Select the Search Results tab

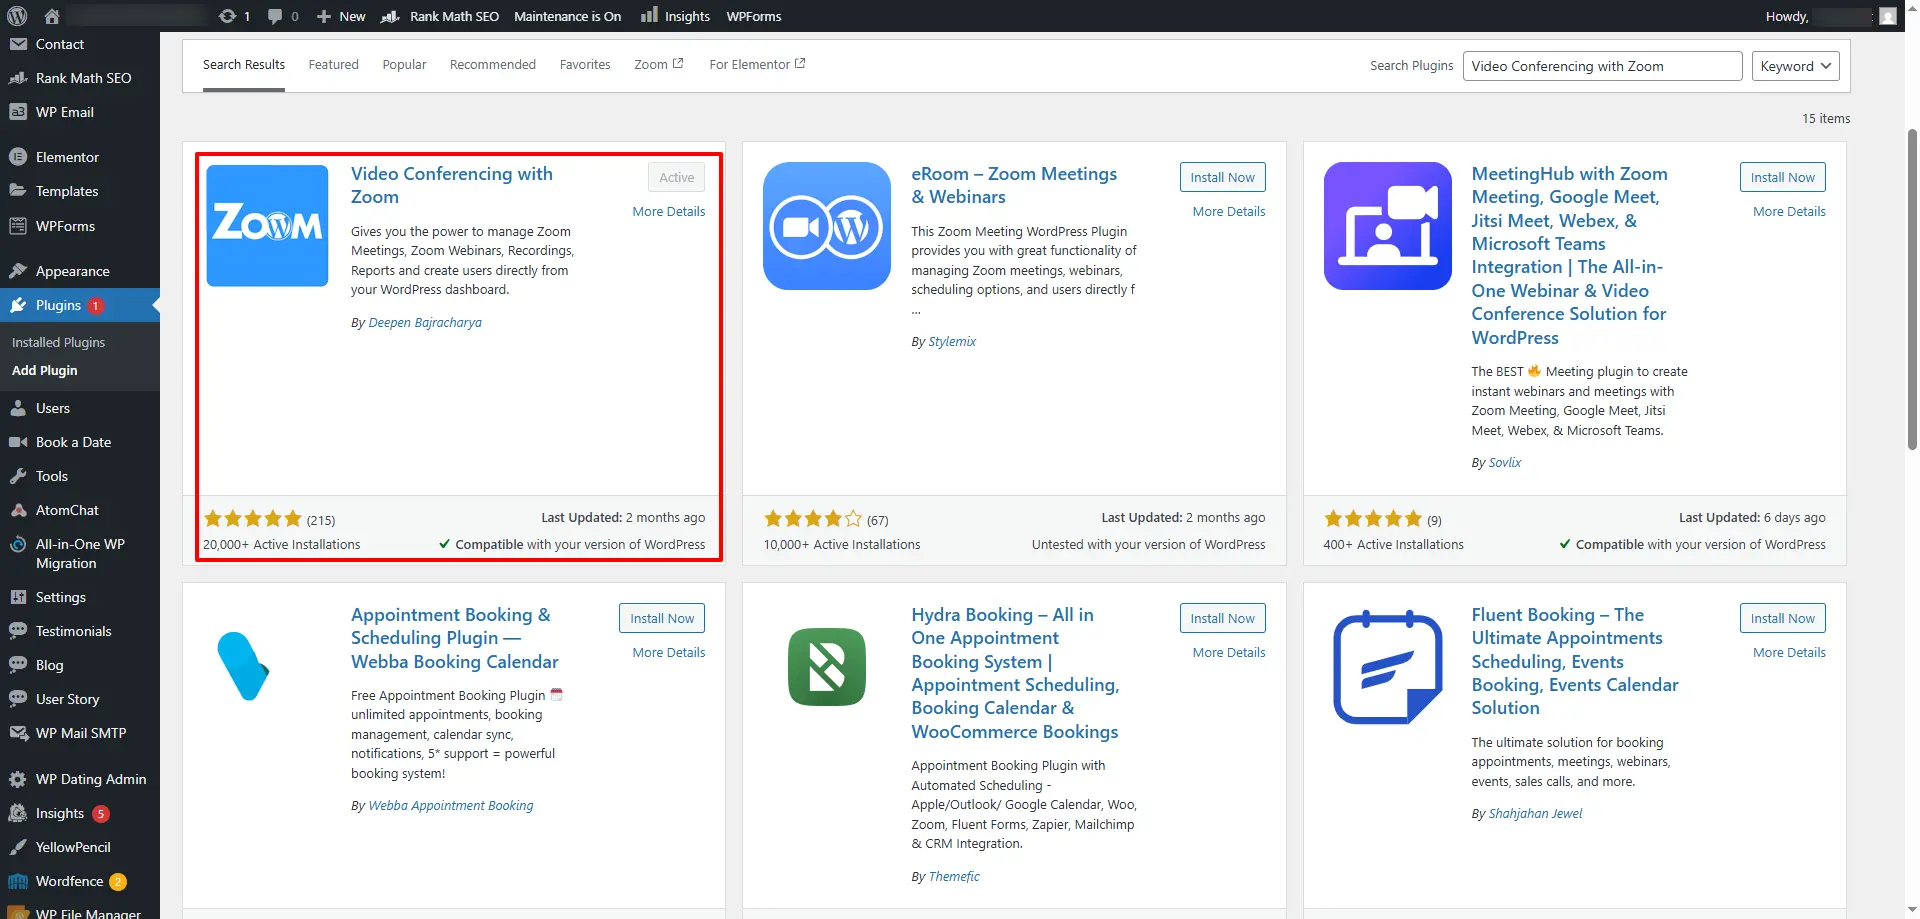(x=244, y=64)
